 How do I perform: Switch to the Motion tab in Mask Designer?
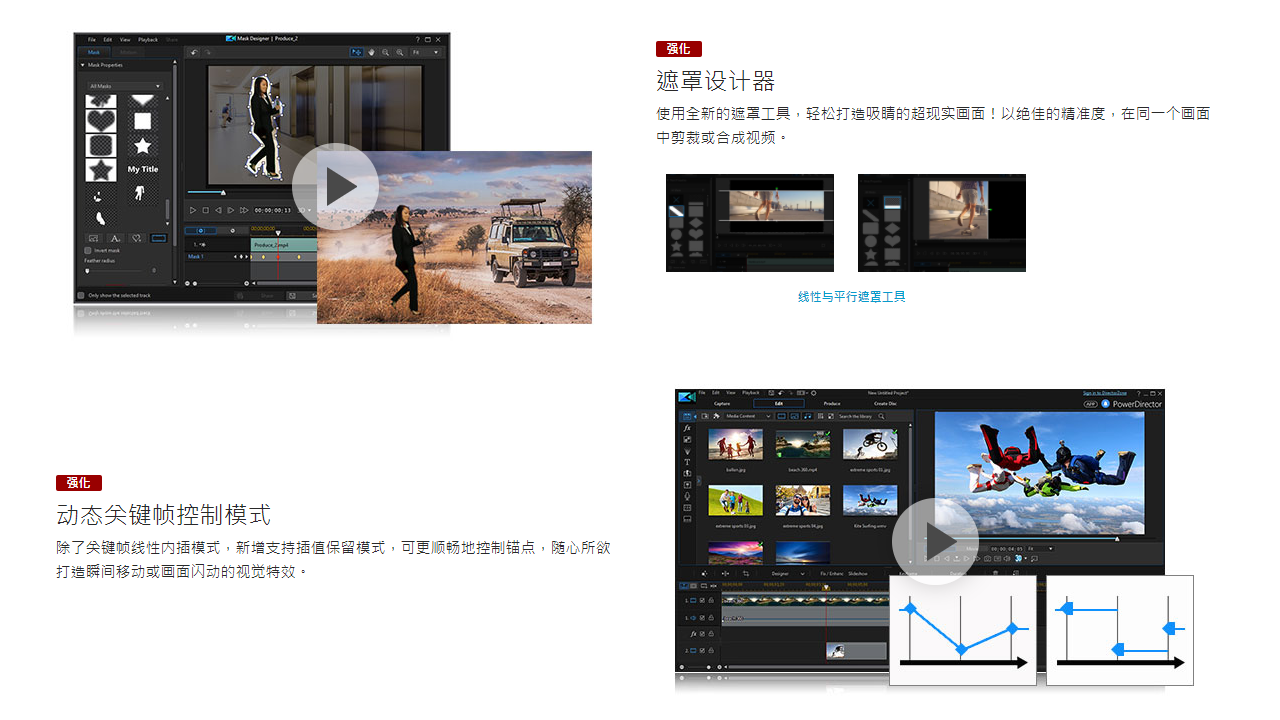(129, 50)
